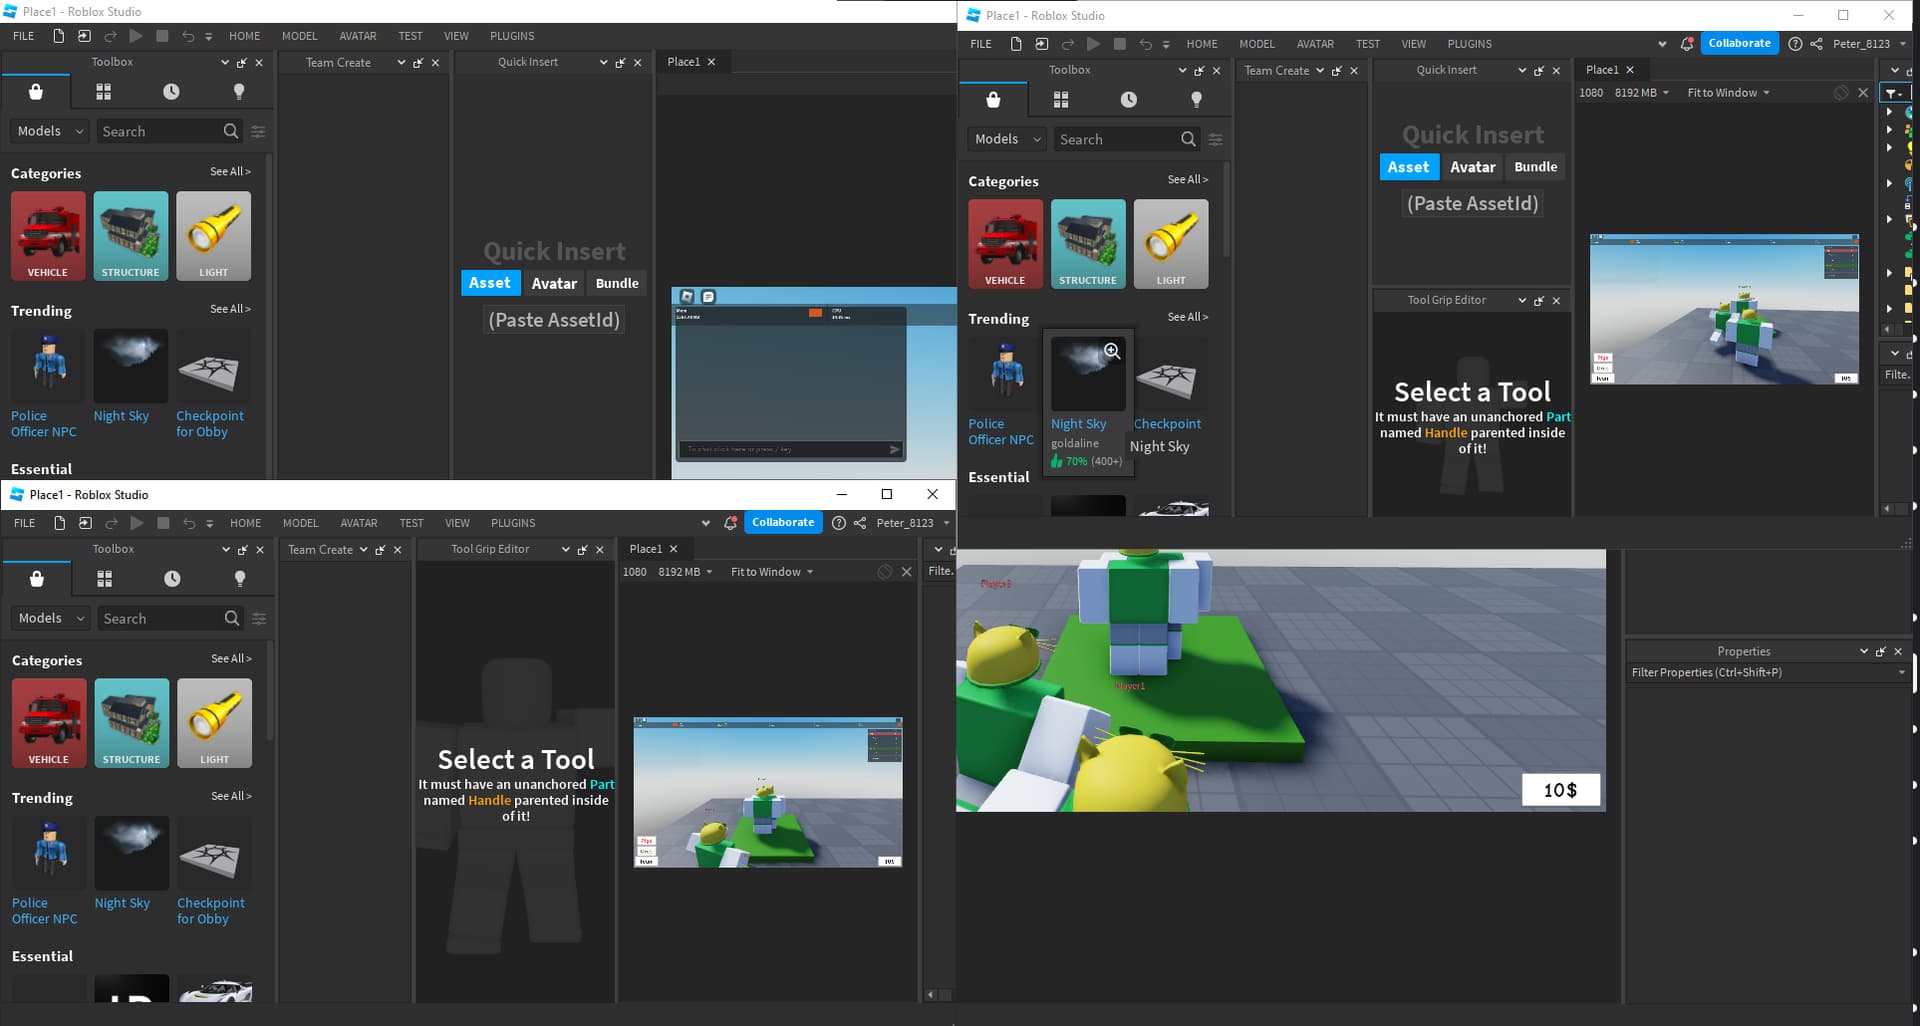Click Collaborate button in bottom-left window
This screenshot has width=1920, height=1026.
pyautogui.click(x=783, y=522)
